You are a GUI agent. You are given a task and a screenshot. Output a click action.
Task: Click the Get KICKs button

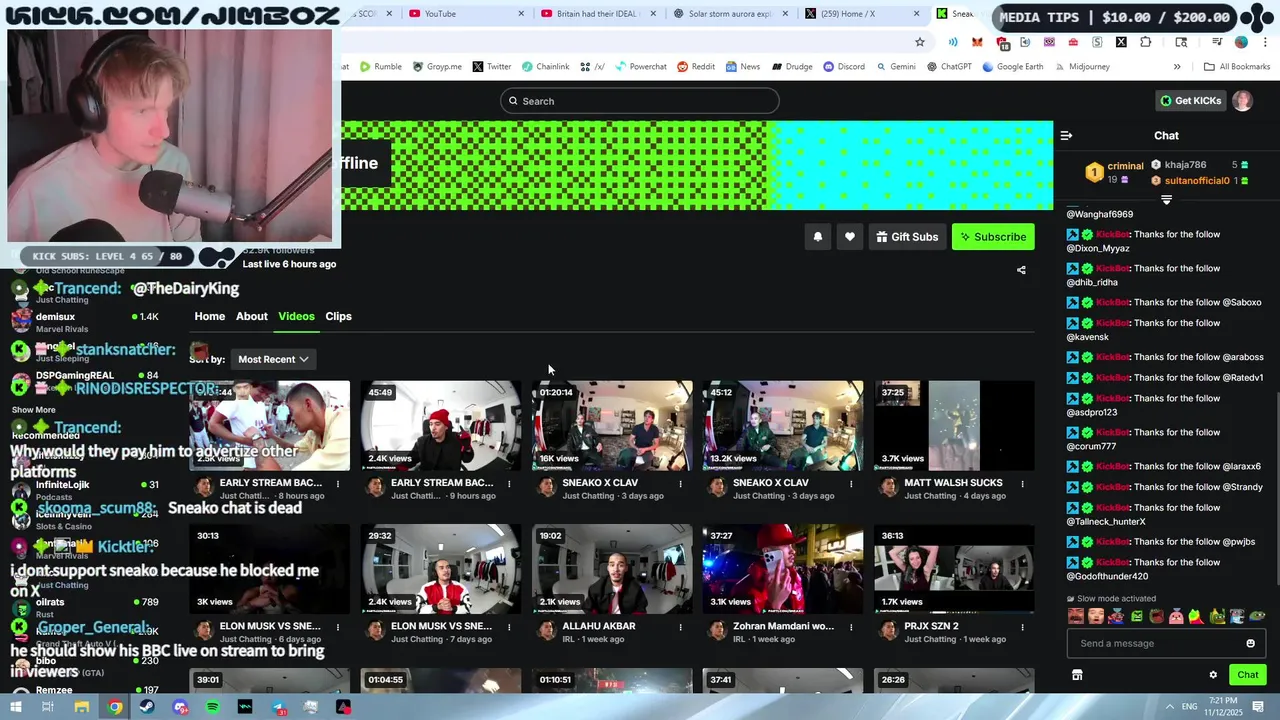(x=1190, y=100)
